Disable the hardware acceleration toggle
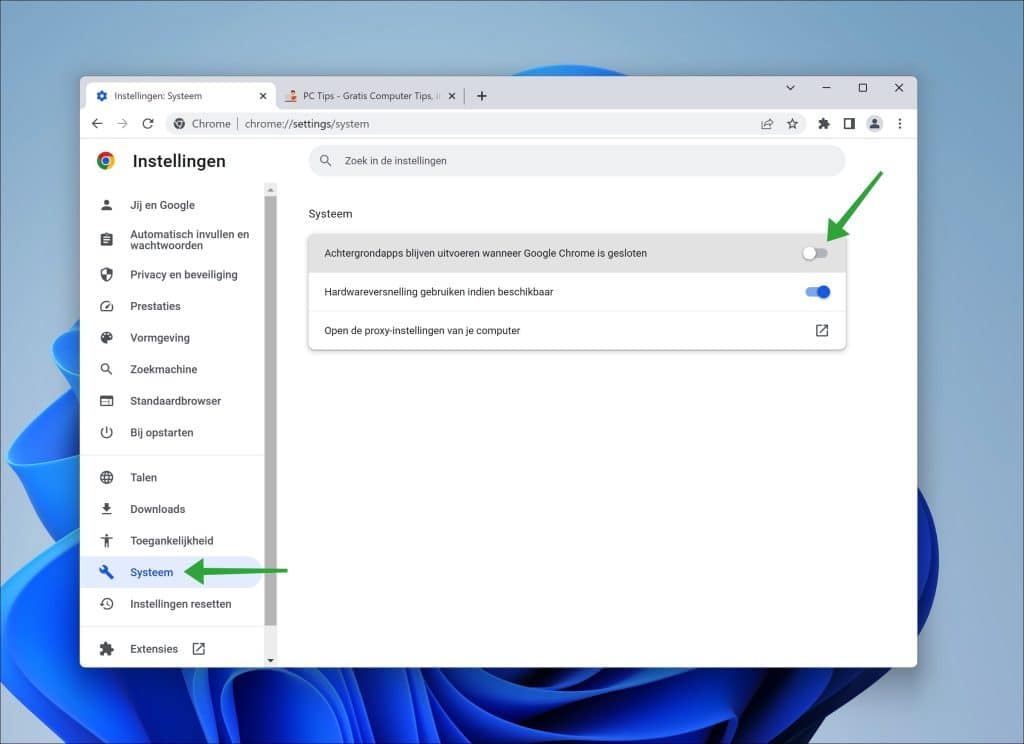Screen dimensions: 1024x744 816,291
